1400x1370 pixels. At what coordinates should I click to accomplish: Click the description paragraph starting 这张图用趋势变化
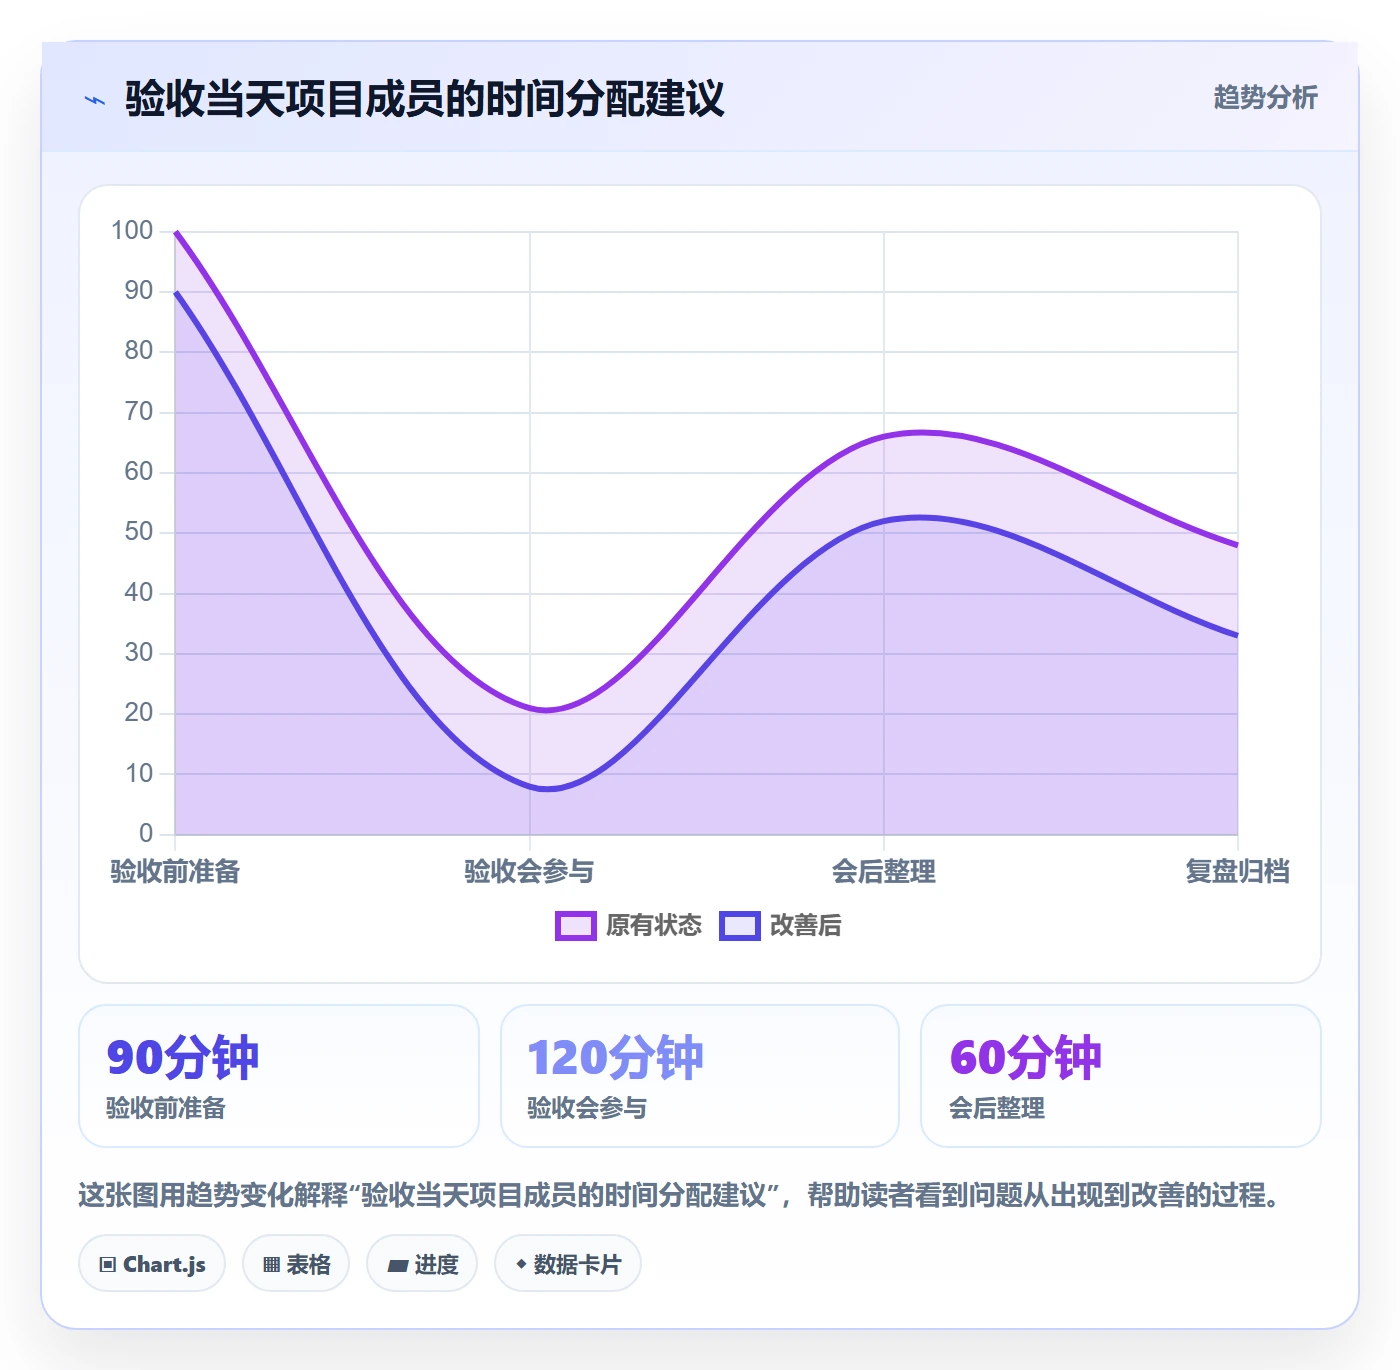682,1195
